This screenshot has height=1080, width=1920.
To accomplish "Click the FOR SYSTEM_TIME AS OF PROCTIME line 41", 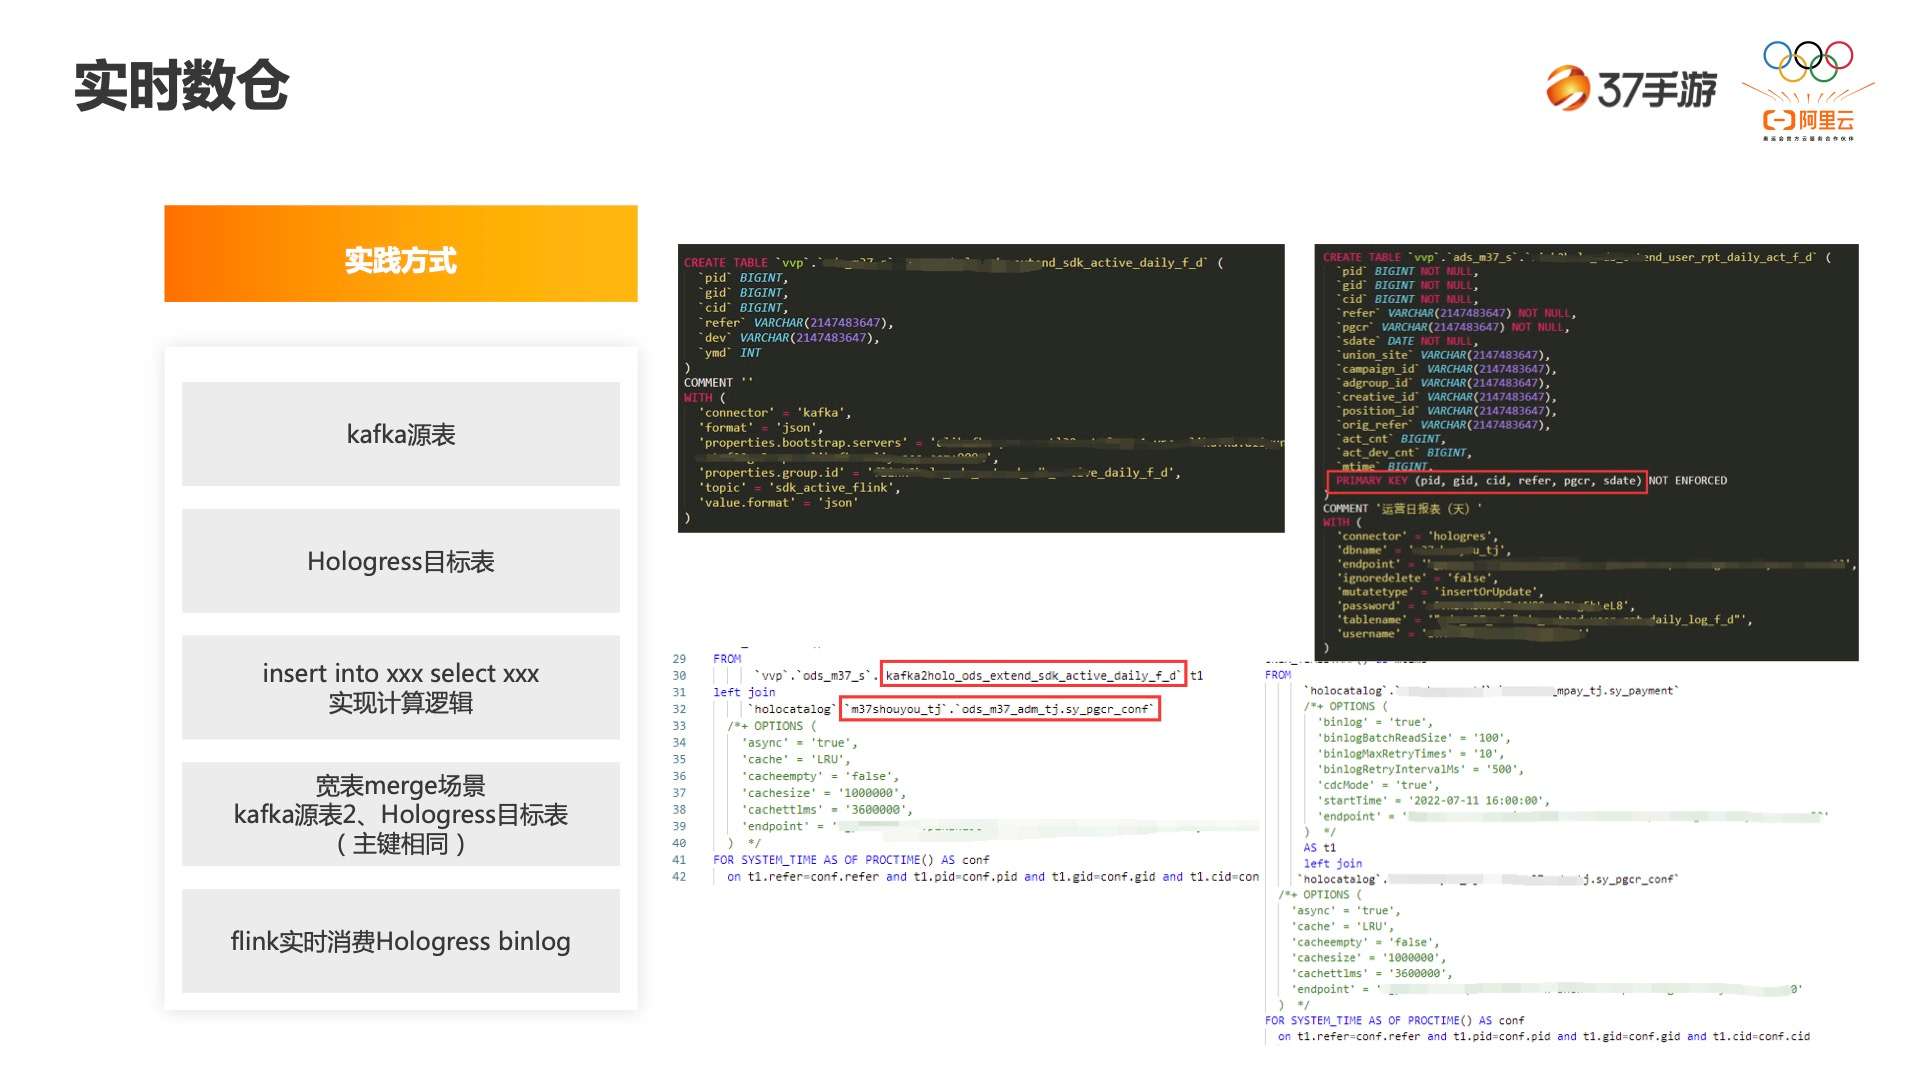I will coord(851,860).
